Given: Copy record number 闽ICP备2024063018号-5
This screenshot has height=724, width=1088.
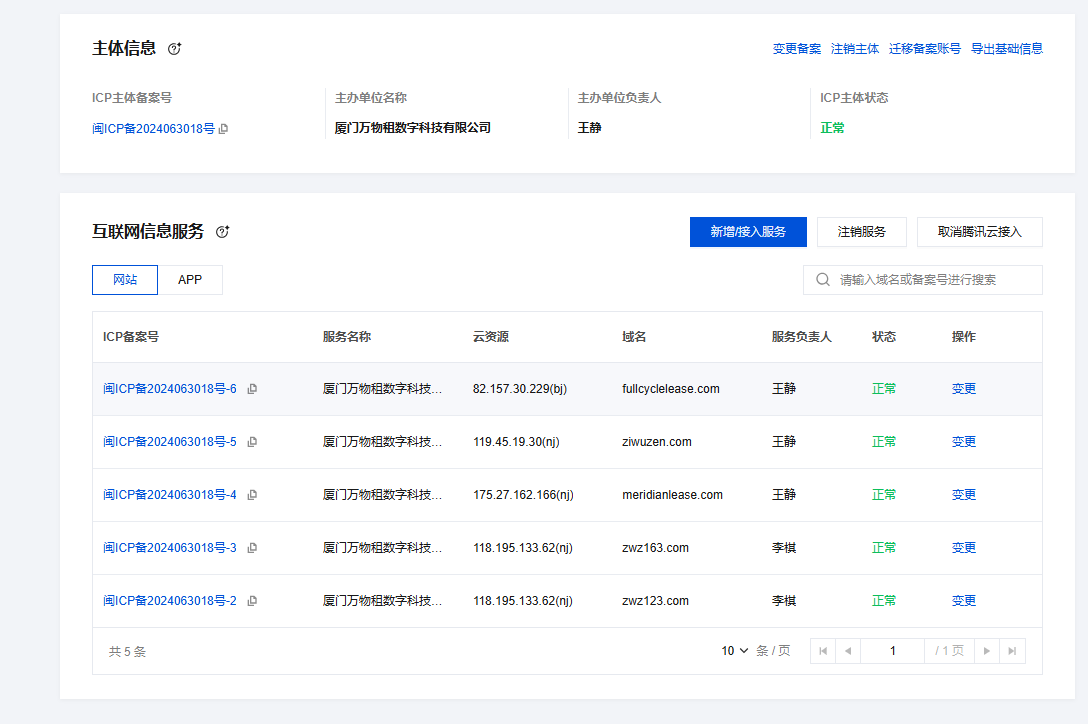Looking at the screenshot, I should 253,442.
